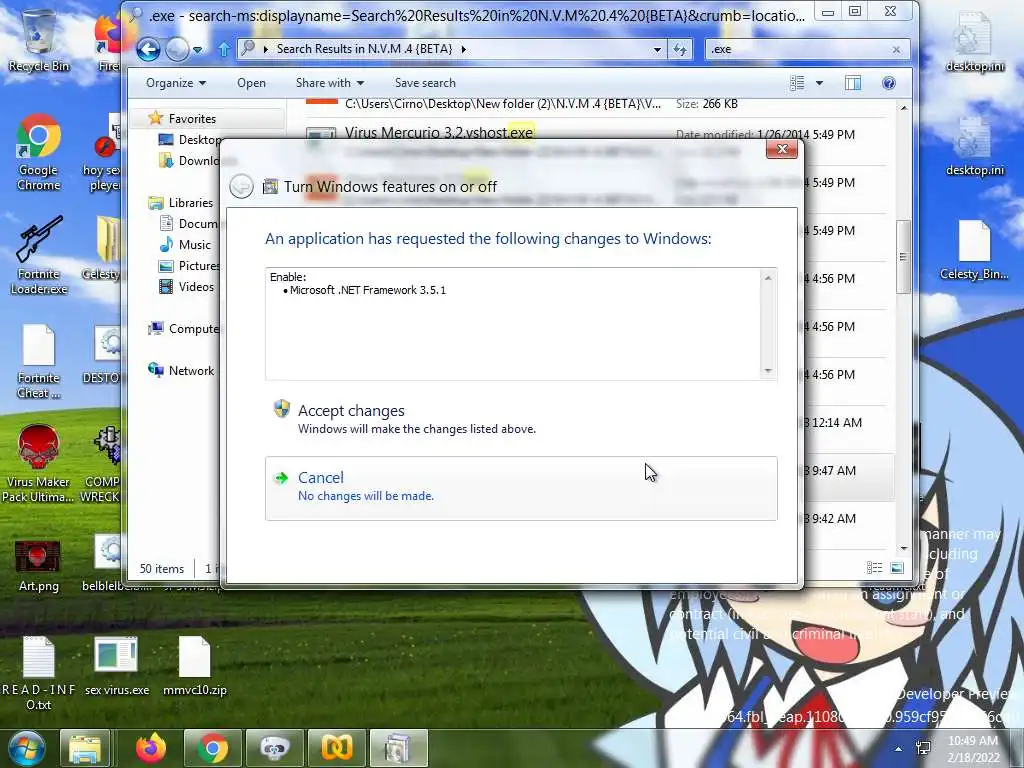Click the Explorer forward navigation button
Screen dimensions: 1024x768
(x=176, y=49)
